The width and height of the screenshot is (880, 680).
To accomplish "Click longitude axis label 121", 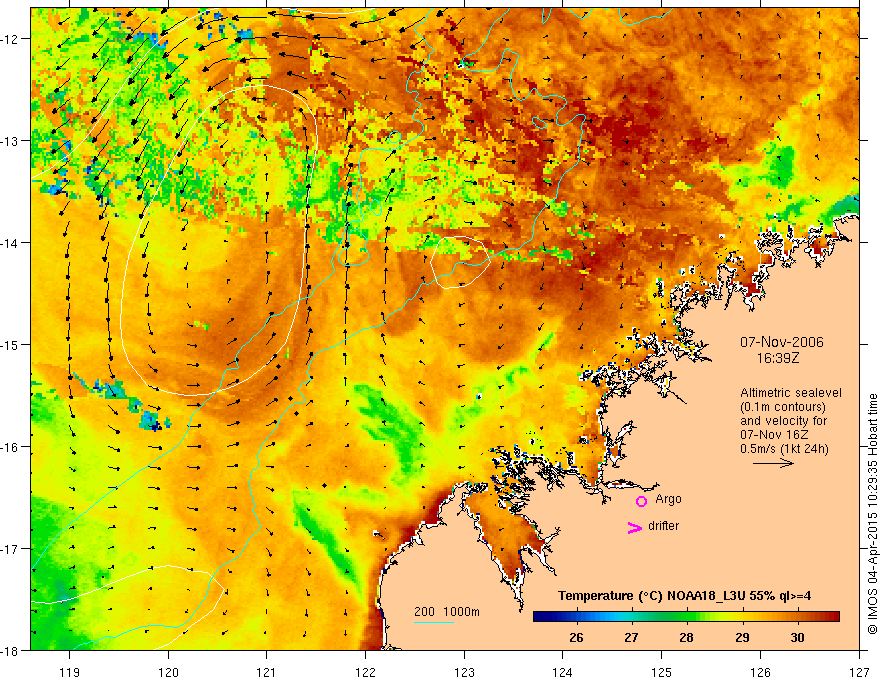I will click(267, 672).
